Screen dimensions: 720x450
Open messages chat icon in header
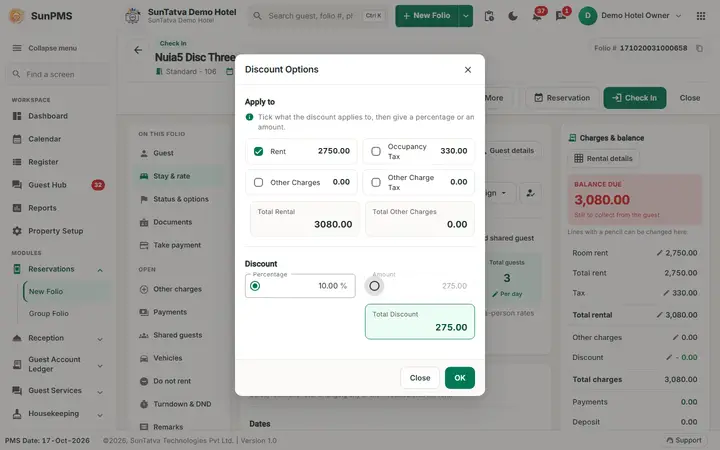click(561, 17)
